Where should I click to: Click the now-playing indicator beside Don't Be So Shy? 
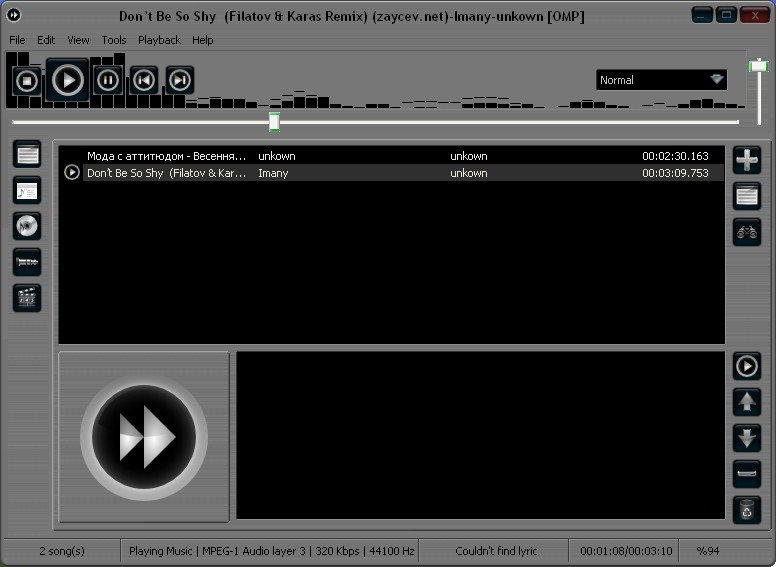[72, 172]
